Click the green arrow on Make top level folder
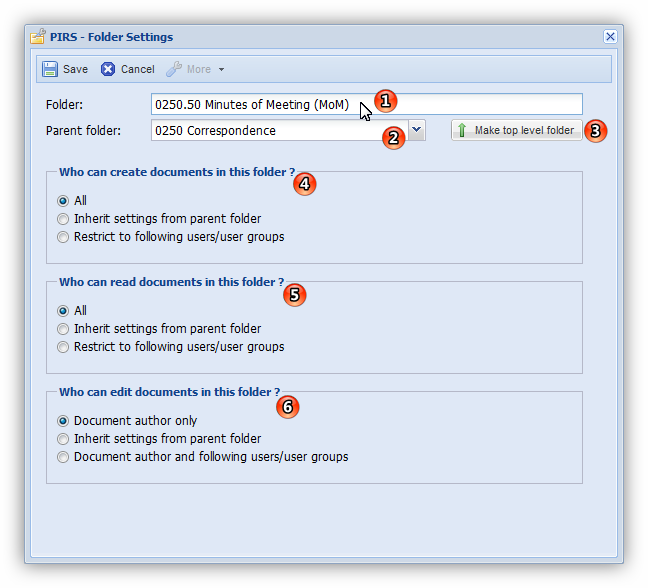The image size is (648, 588). point(461,131)
